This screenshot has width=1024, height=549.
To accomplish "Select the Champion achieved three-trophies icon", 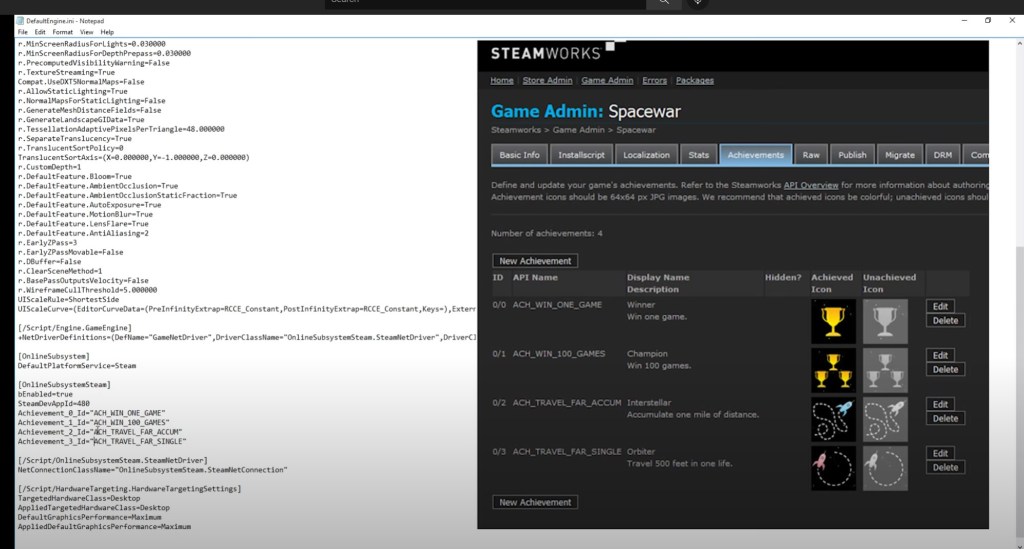I will [x=833, y=370].
